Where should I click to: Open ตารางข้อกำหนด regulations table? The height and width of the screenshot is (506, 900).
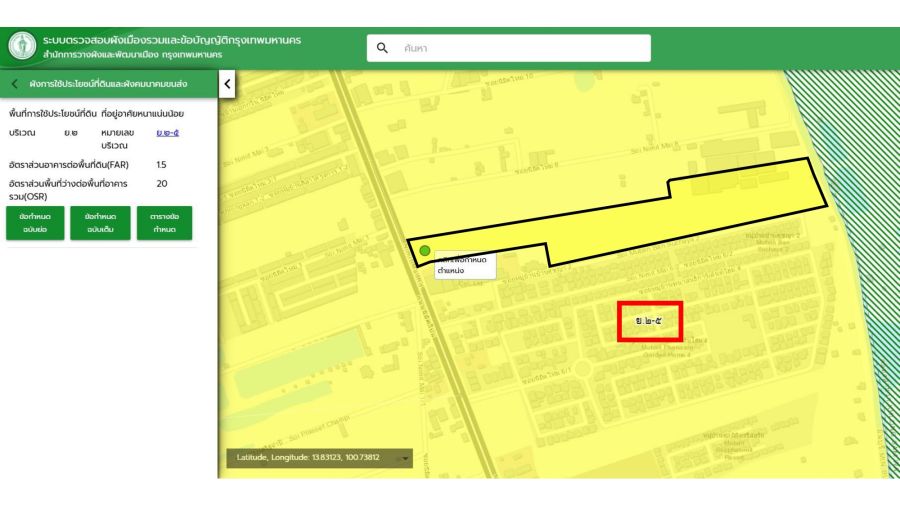click(x=165, y=222)
